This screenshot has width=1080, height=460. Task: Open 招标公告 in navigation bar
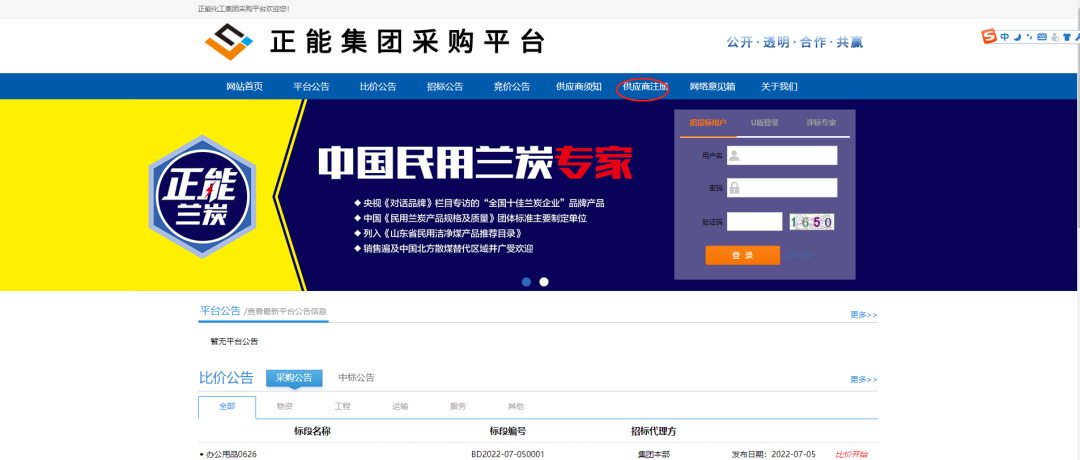click(x=445, y=87)
